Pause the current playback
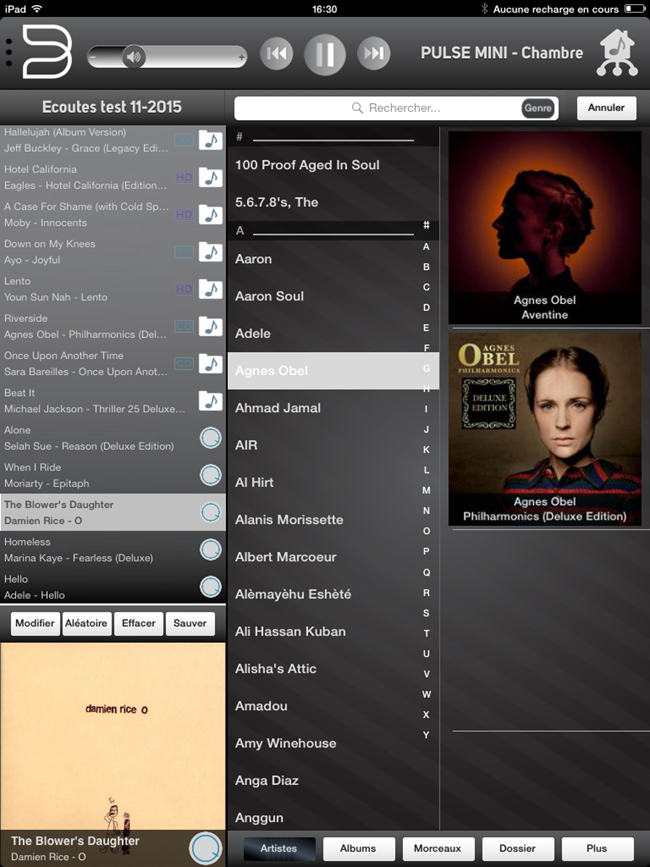The height and width of the screenshot is (867, 650). (325, 54)
